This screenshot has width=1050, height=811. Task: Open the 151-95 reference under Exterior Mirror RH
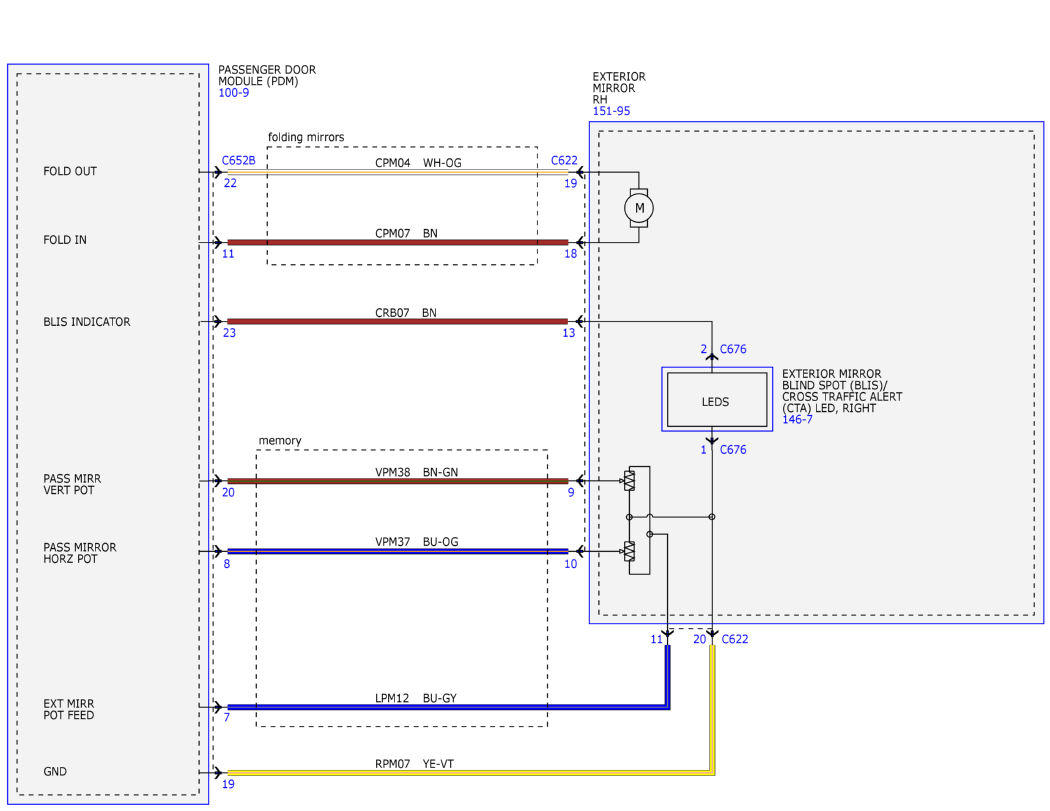[x=611, y=111]
